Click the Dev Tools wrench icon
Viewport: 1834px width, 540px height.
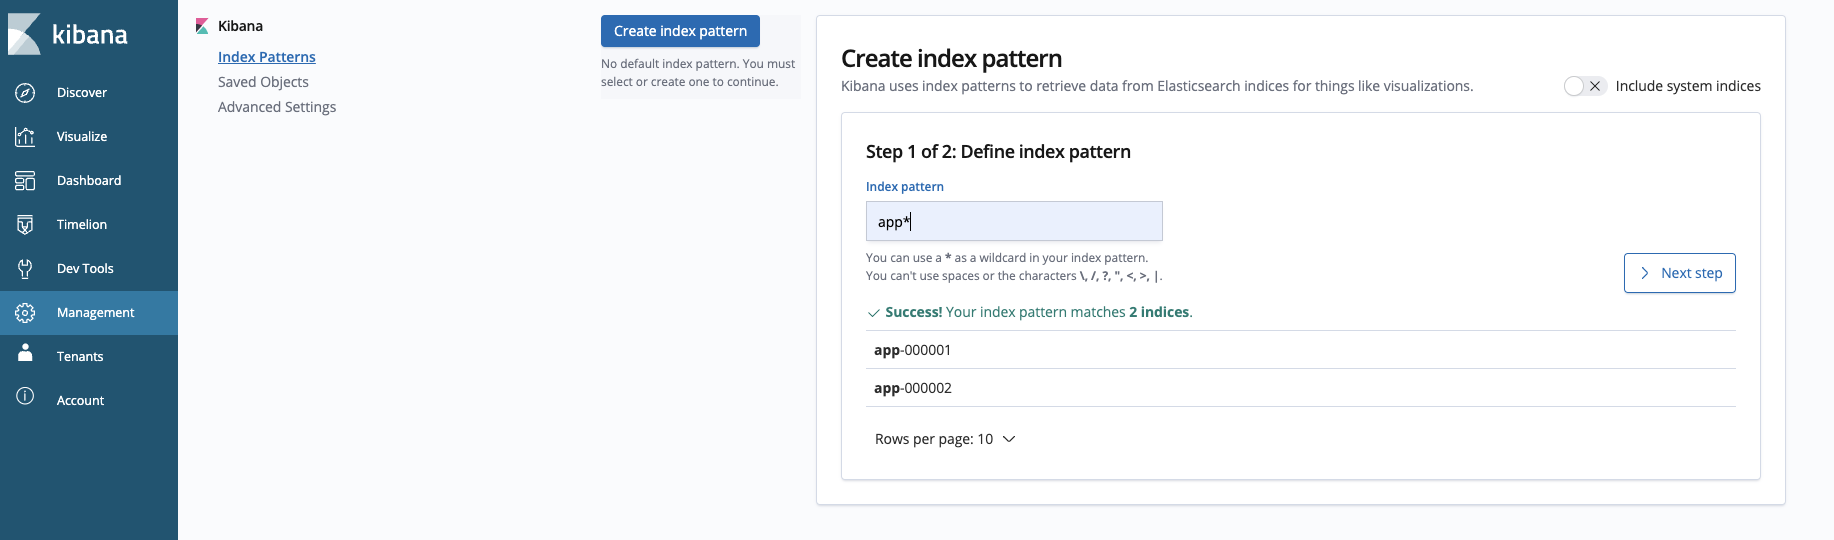click(x=25, y=269)
